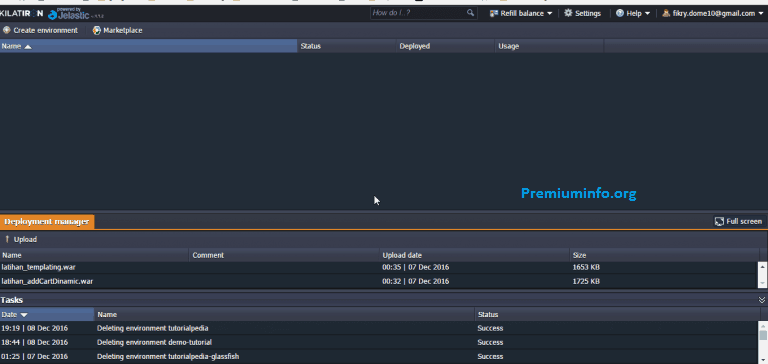Click the Usage column header

(549, 46)
